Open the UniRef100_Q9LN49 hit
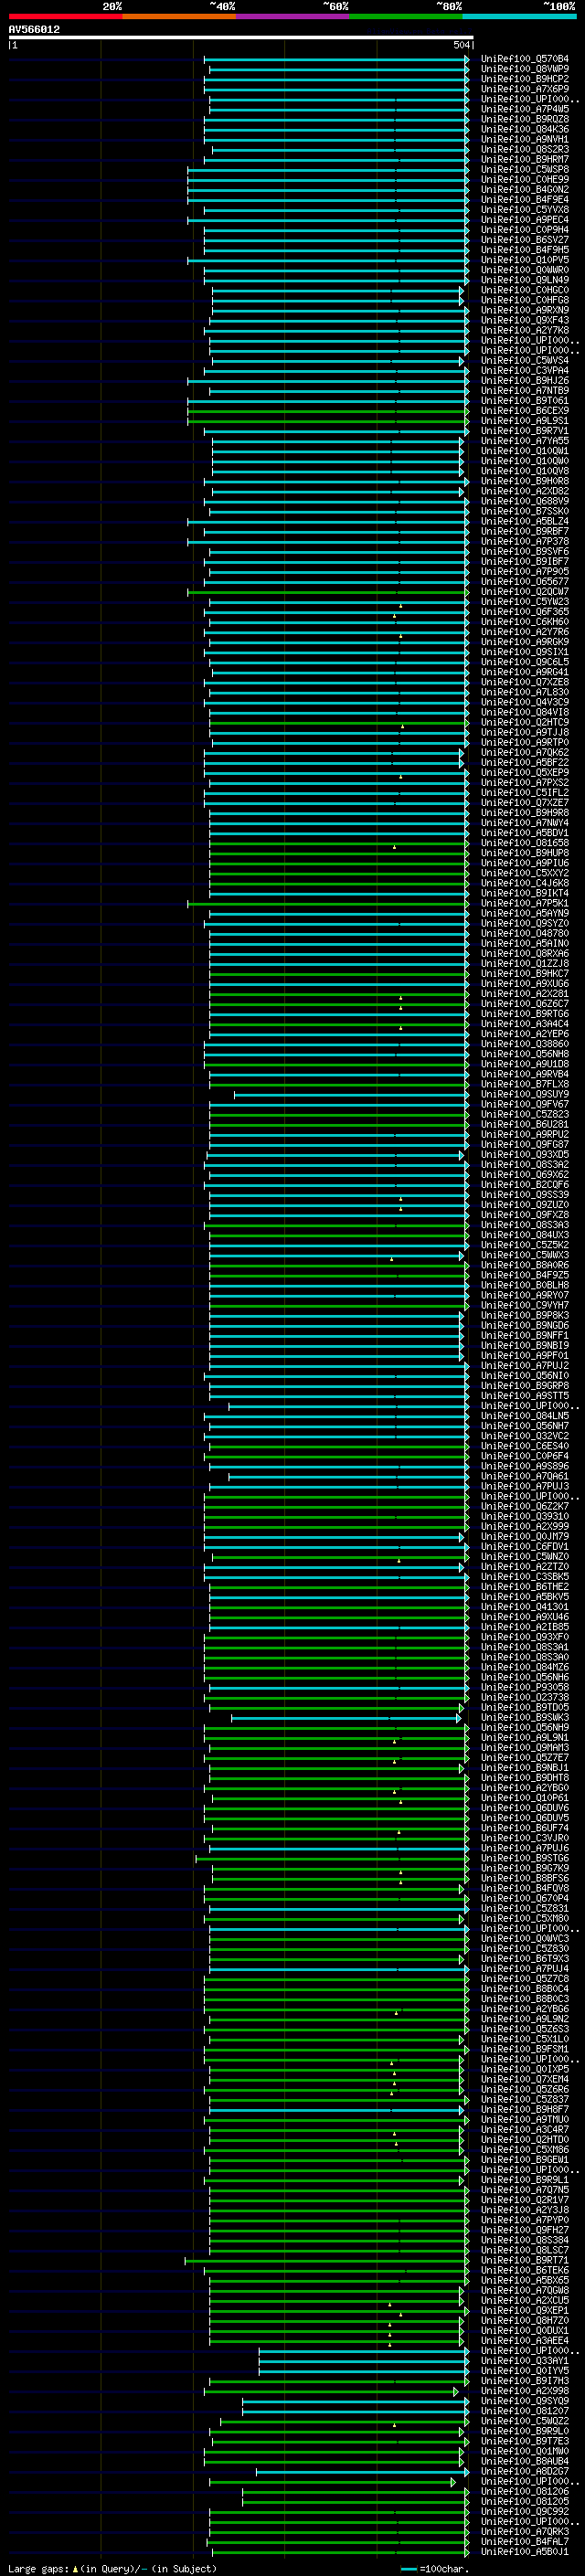This screenshot has width=585, height=2576. (525, 280)
